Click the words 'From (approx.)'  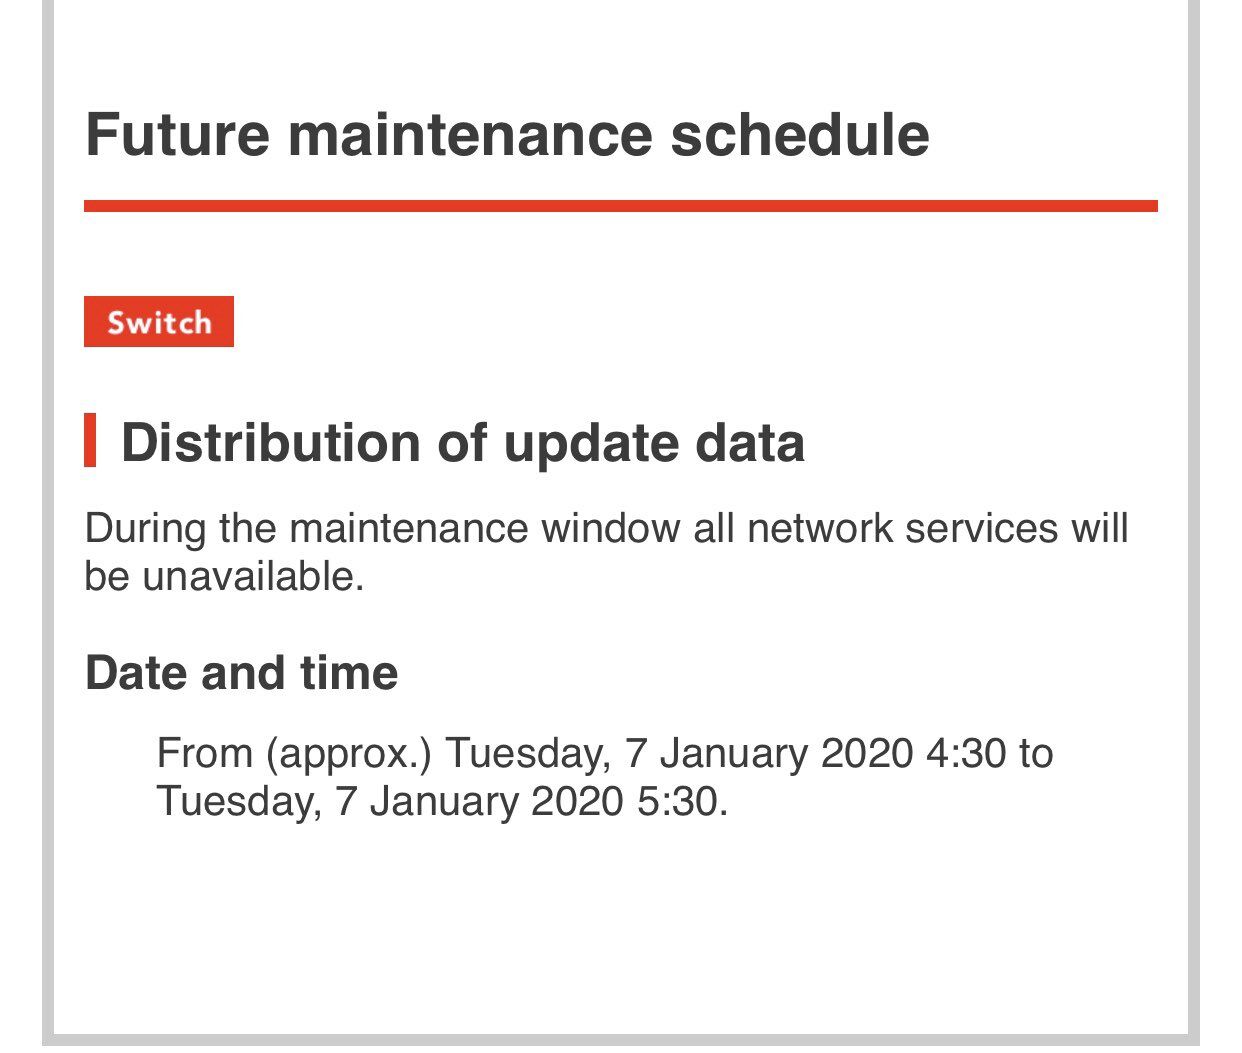[294, 753]
